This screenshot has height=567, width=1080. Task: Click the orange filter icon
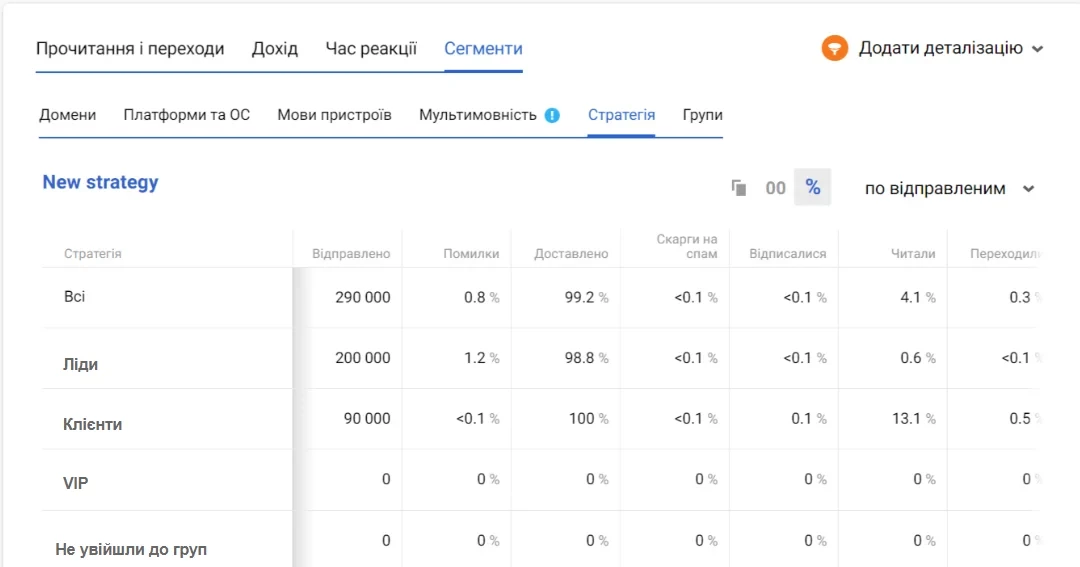834,48
